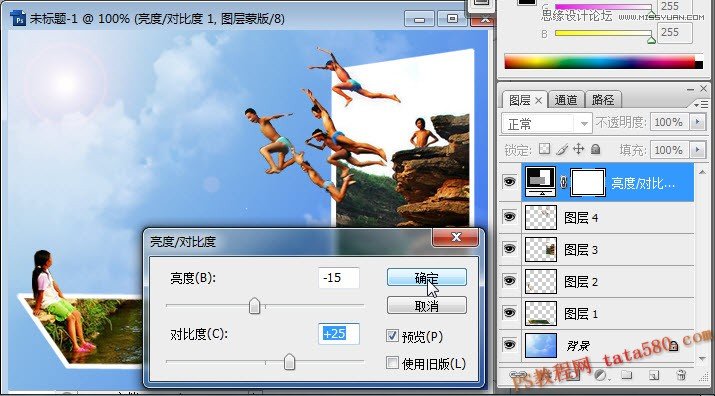Hide Layer 3 using eye icon

[509, 249]
